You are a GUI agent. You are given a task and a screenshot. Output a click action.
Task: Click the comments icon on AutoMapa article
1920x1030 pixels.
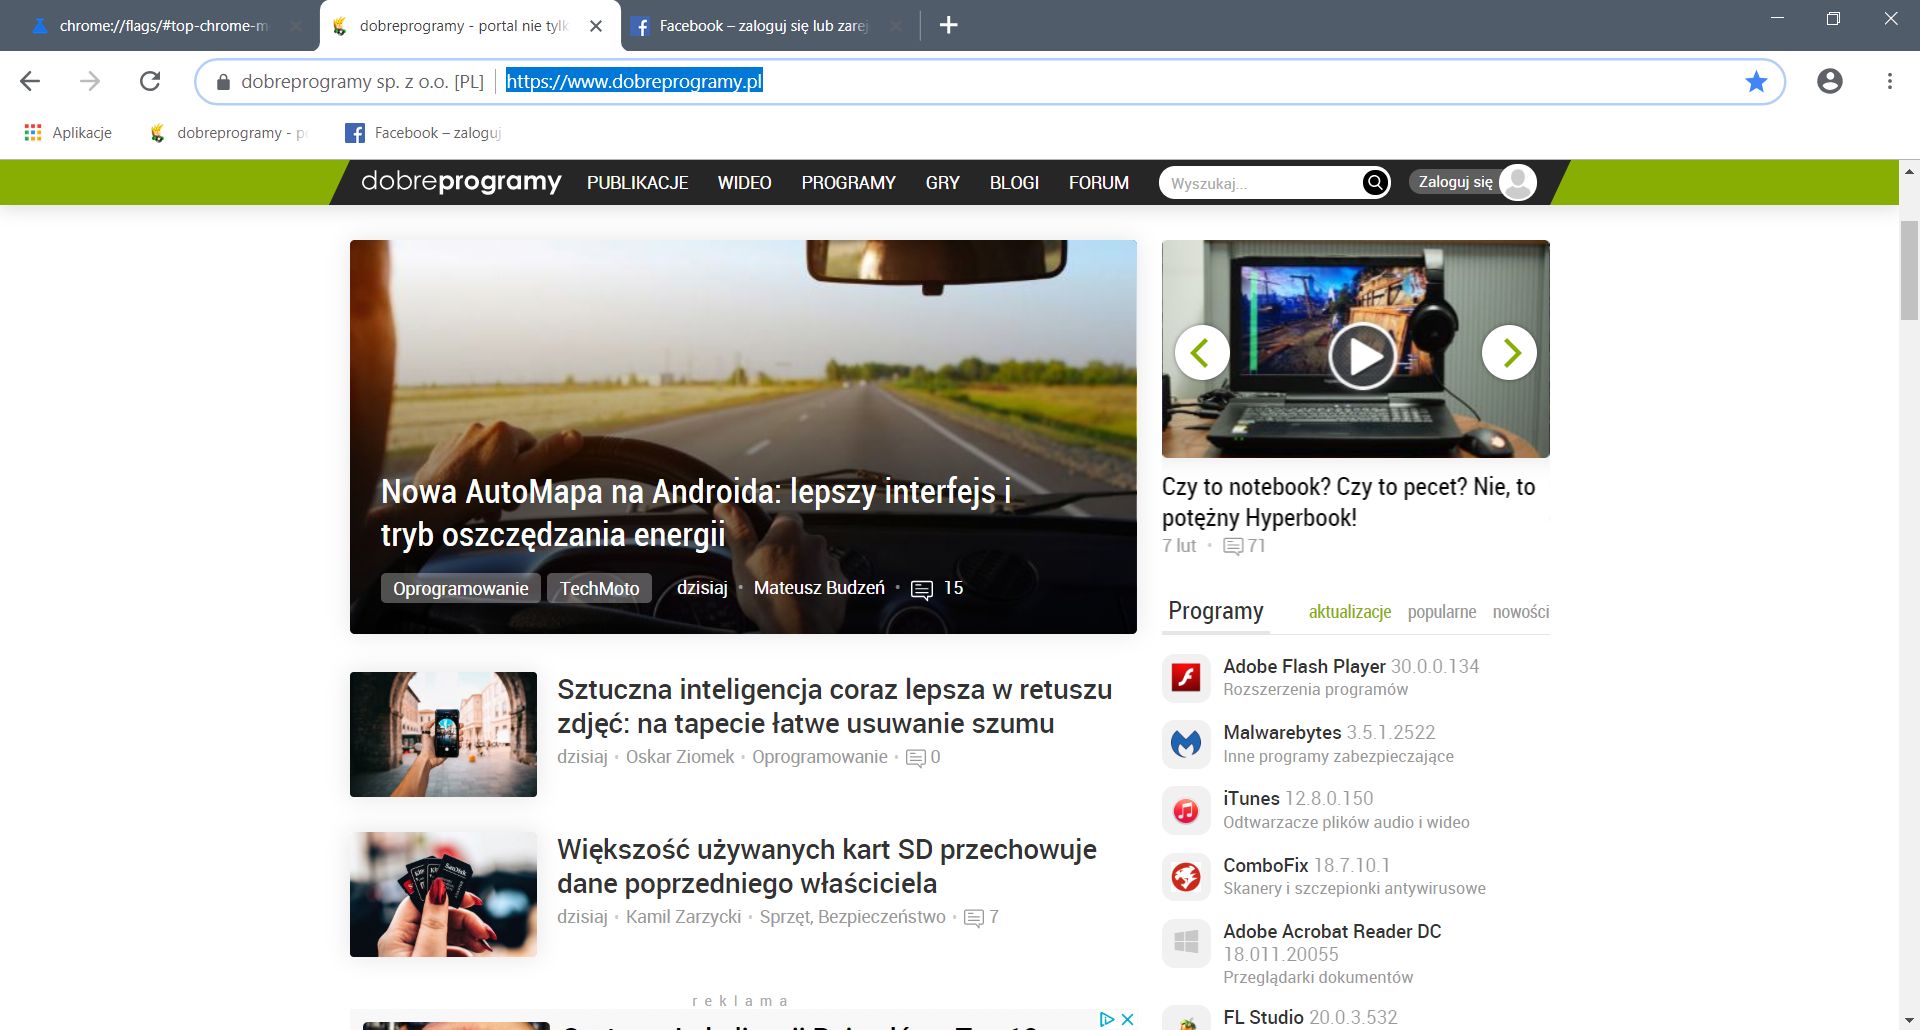tap(922, 589)
